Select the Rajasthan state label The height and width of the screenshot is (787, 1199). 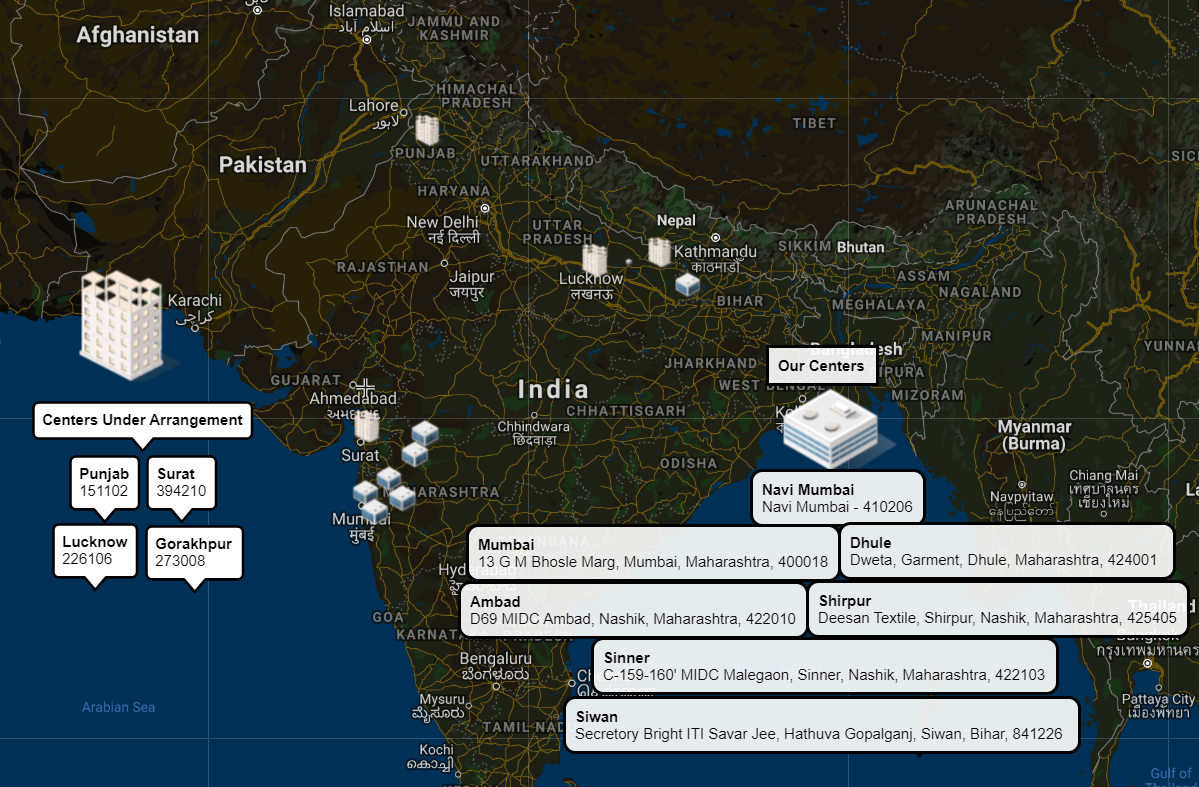click(x=383, y=267)
